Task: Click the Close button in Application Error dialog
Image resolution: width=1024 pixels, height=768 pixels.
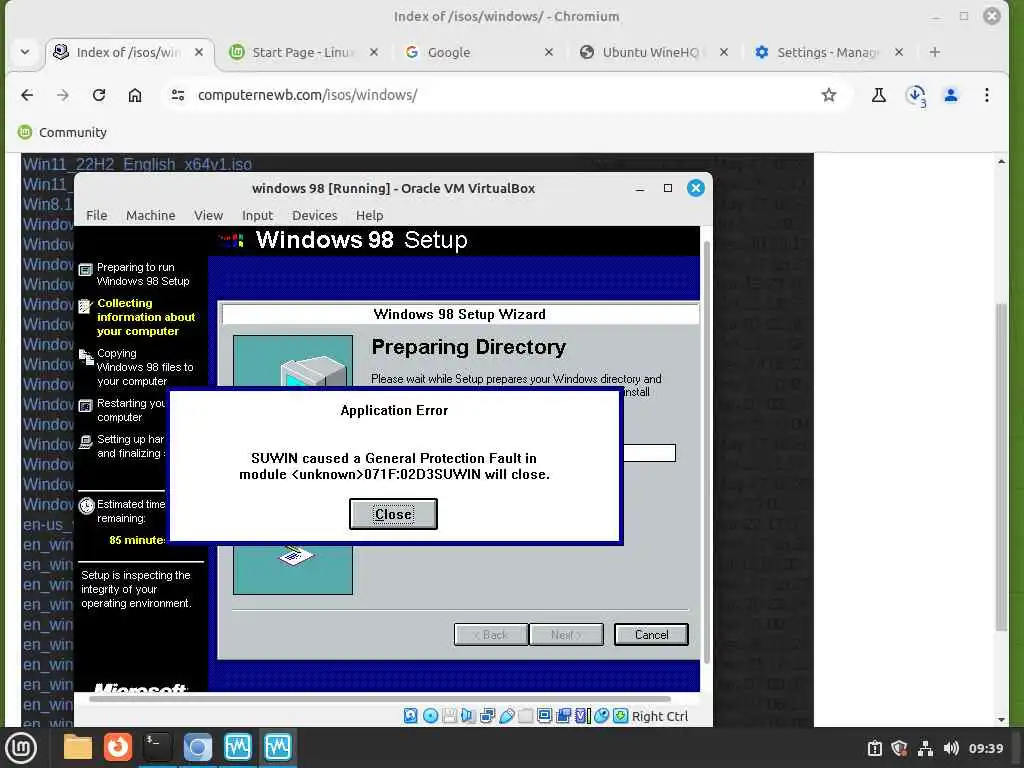Action: [393, 514]
